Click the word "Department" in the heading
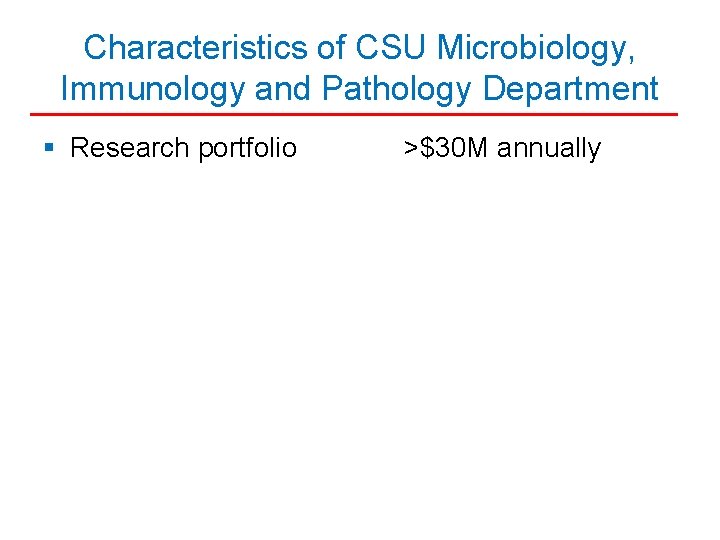720x540 pixels. pos(570,90)
